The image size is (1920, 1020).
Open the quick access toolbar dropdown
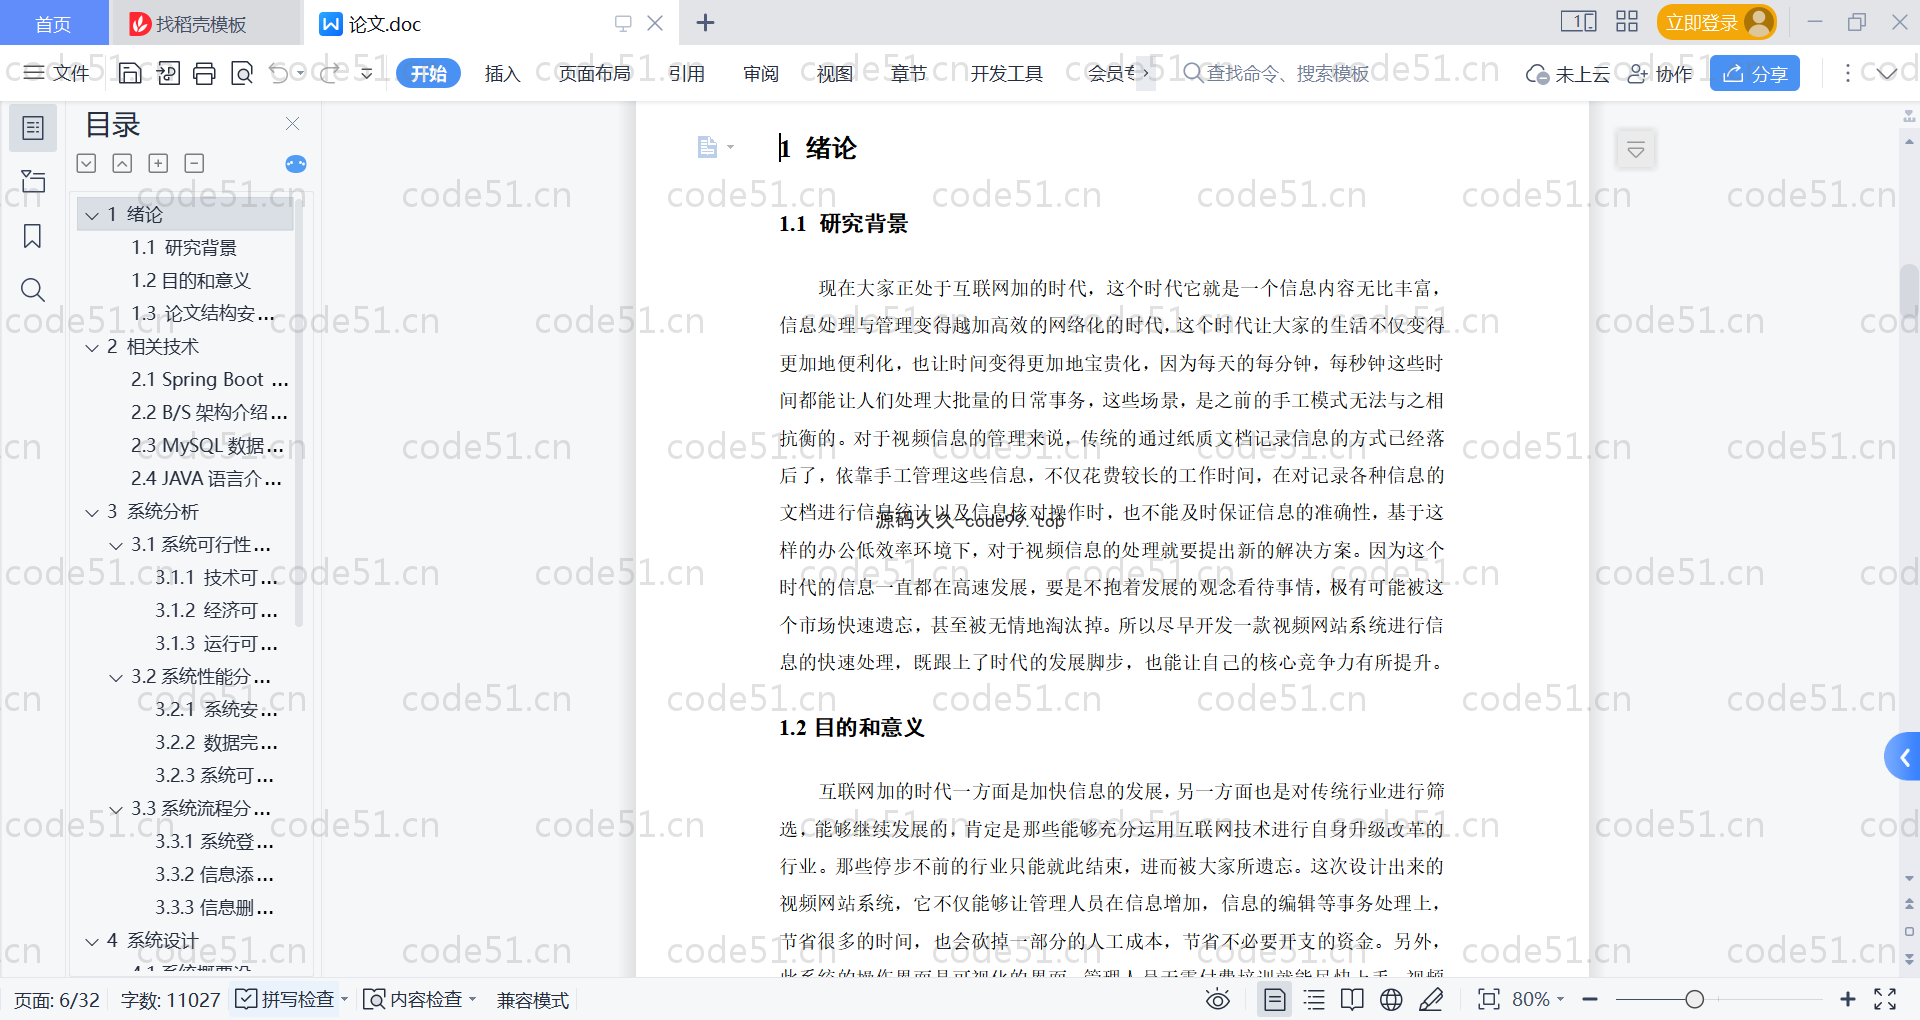click(367, 73)
